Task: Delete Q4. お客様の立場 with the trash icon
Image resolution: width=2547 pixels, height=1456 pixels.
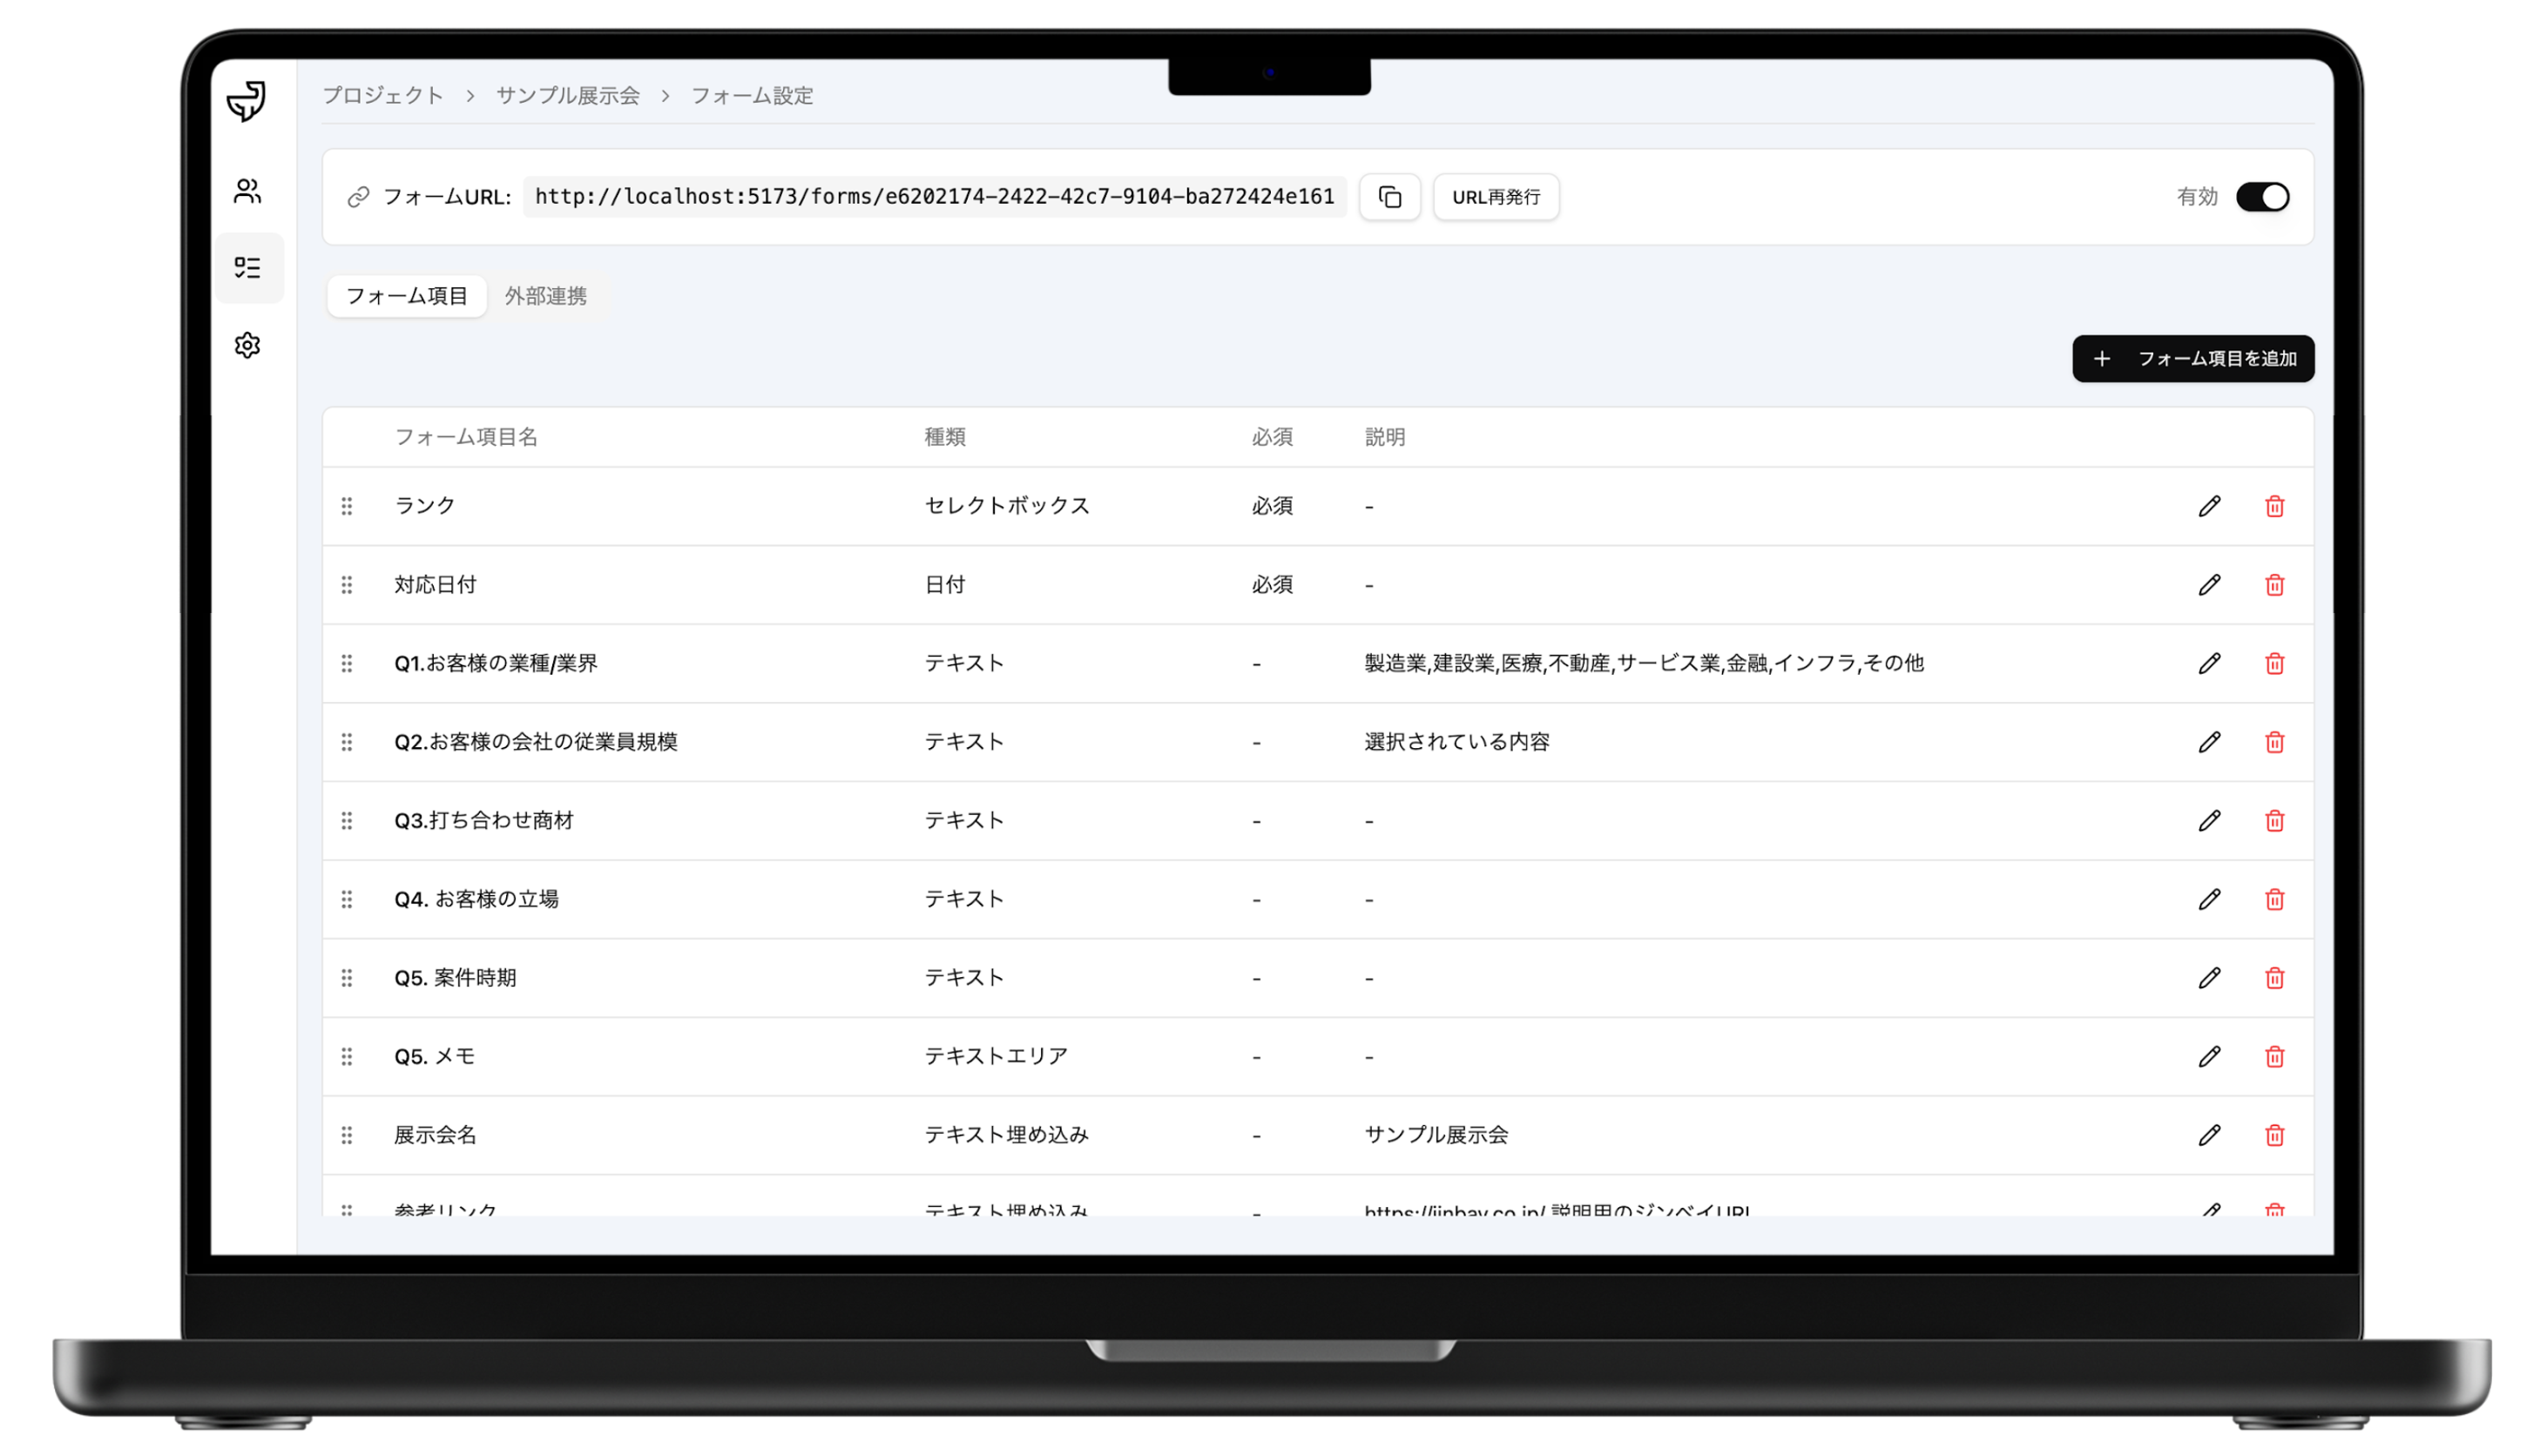Action: [x=2274, y=899]
